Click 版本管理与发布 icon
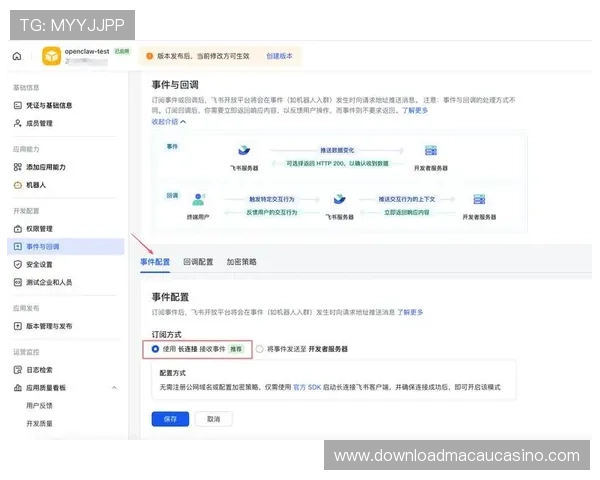This screenshot has width=600, height=480. (18, 326)
